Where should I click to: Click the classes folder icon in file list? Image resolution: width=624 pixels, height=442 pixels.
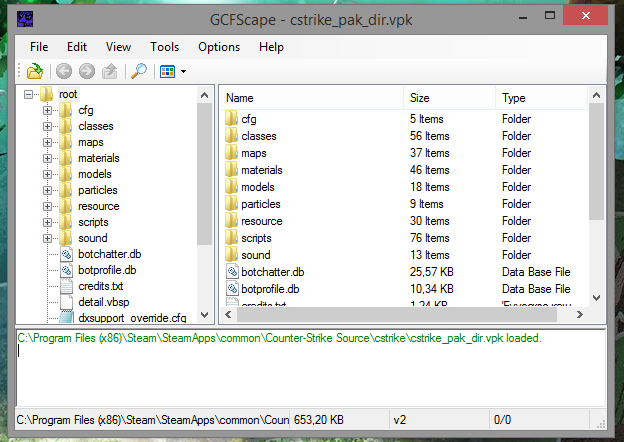tap(232, 136)
